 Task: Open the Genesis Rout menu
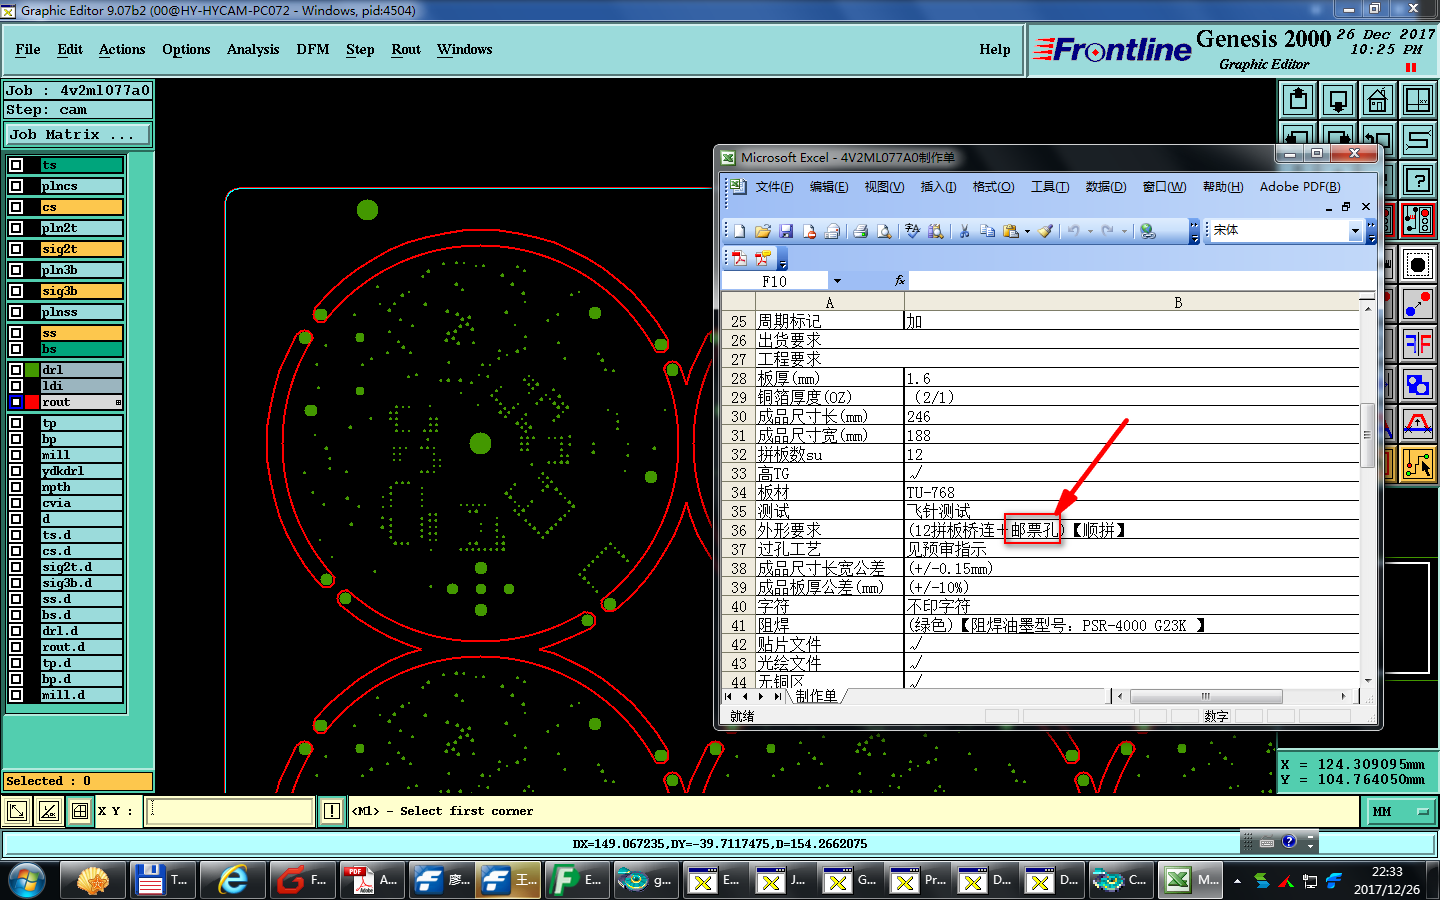pos(406,49)
